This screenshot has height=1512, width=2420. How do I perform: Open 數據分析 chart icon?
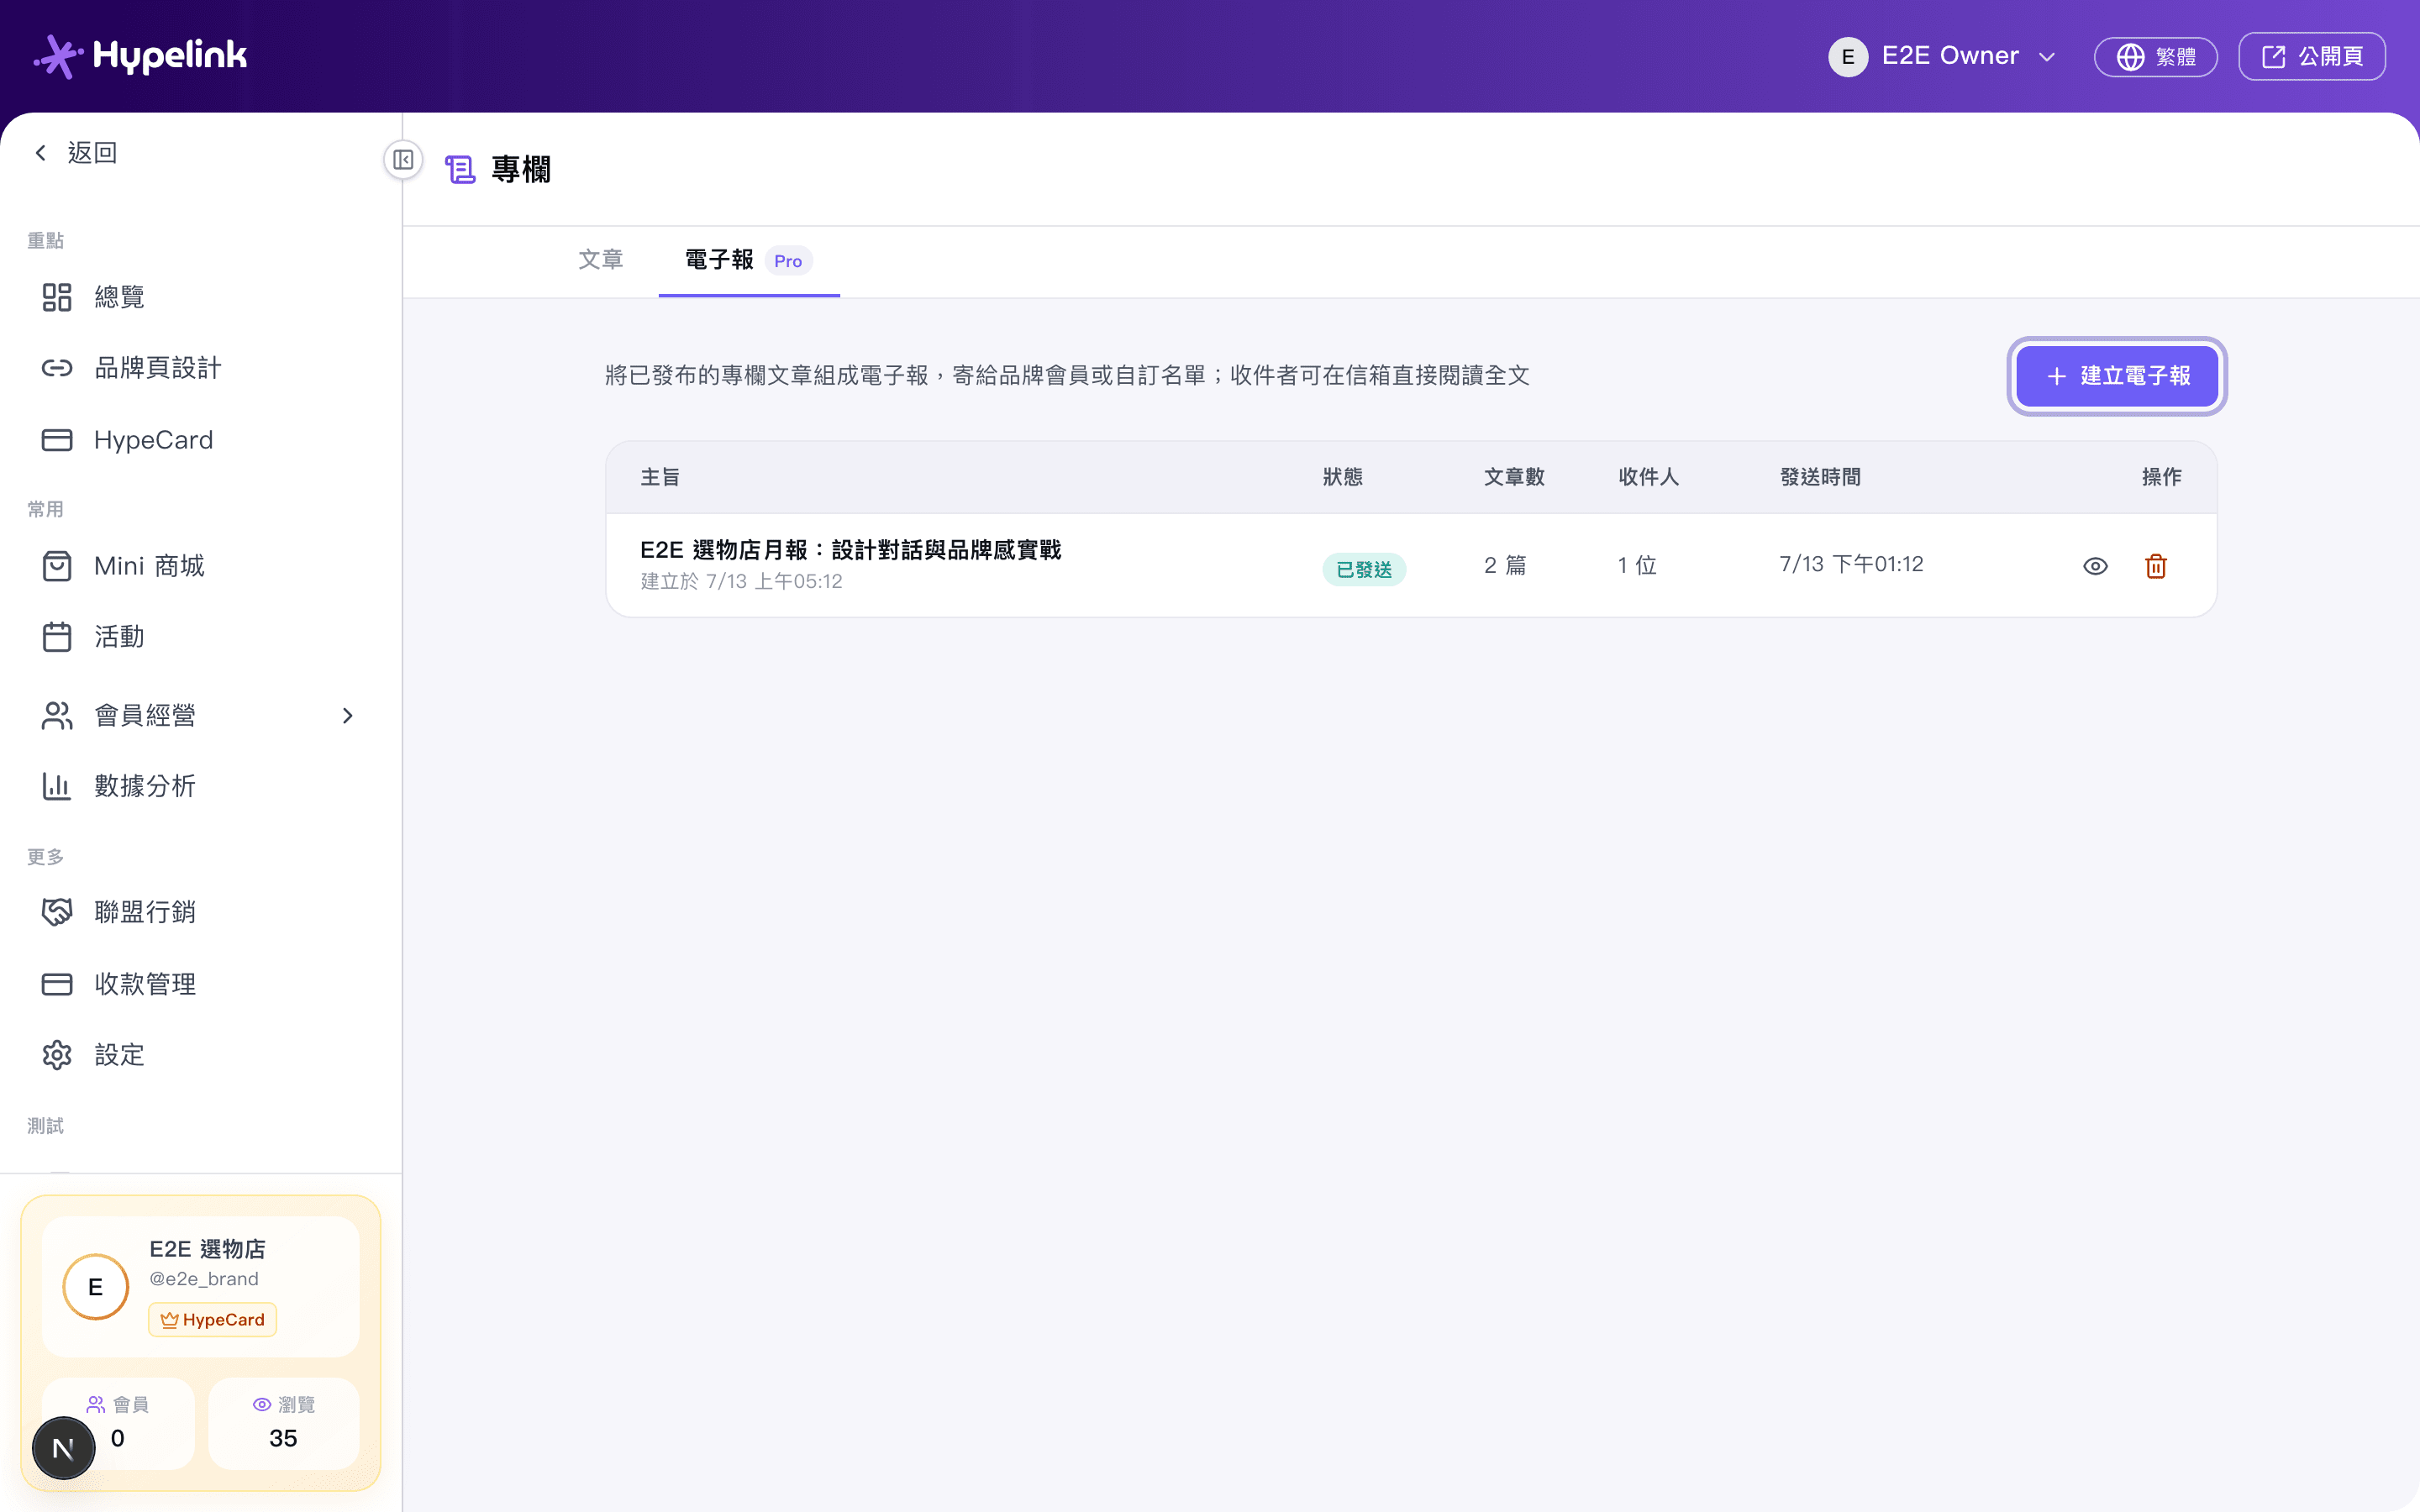[x=57, y=786]
